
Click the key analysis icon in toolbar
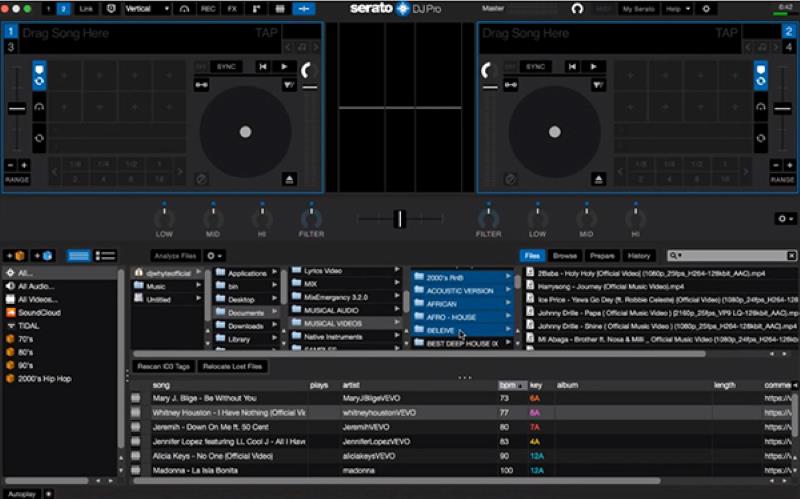(184, 9)
